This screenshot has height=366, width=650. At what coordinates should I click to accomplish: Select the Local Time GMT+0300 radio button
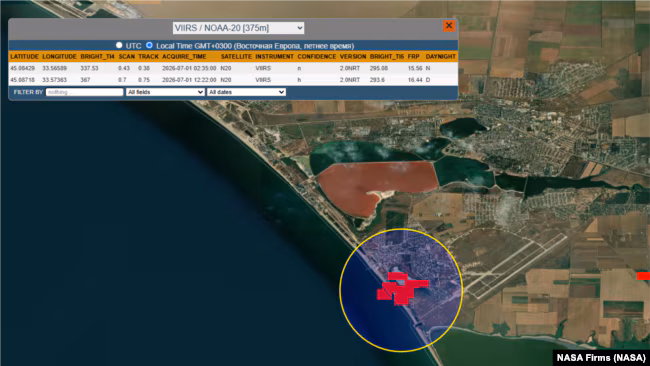click(149, 45)
